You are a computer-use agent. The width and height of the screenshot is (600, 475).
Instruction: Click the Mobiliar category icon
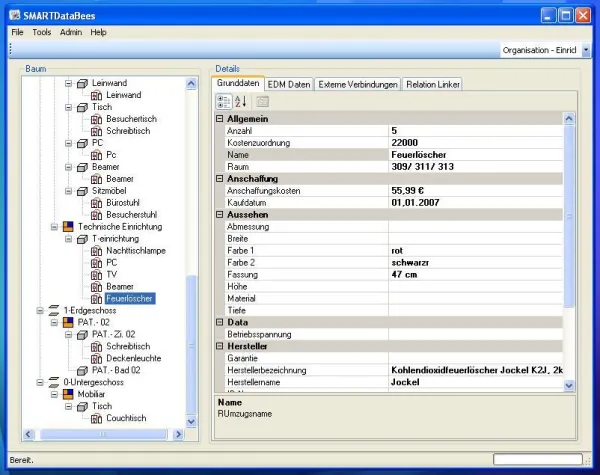click(x=68, y=394)
